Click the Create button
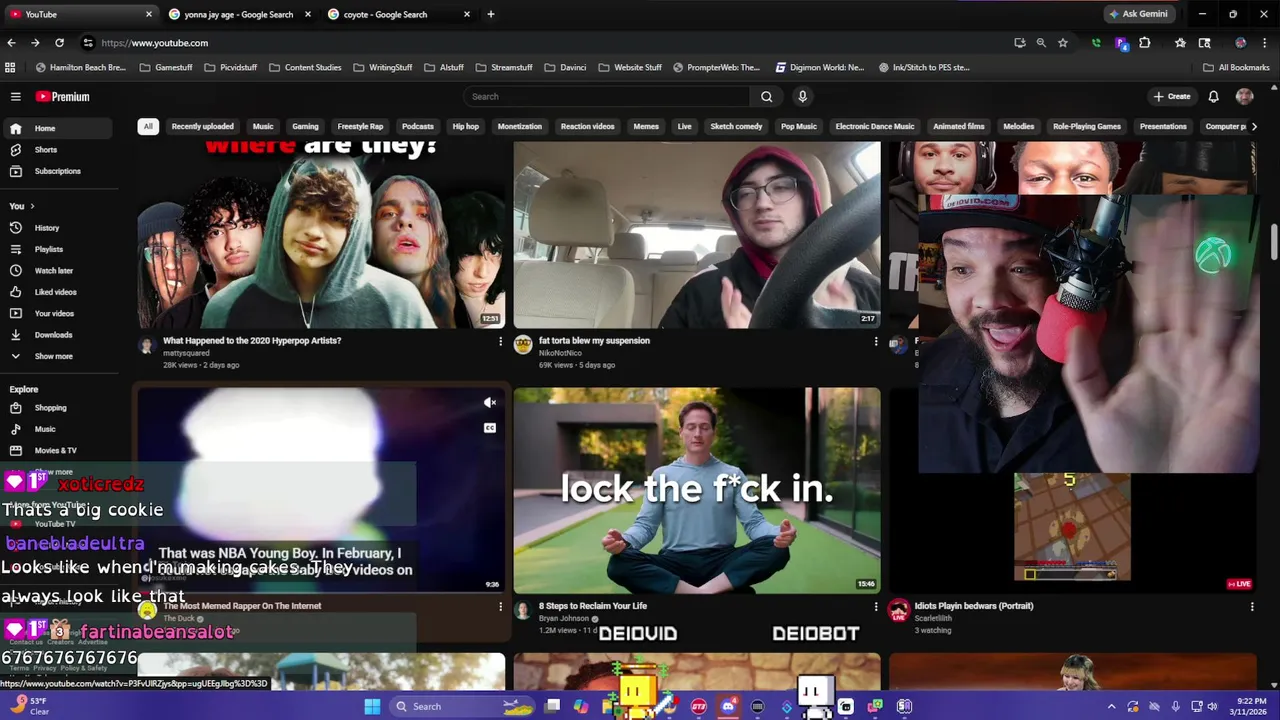 [1172, 97]
